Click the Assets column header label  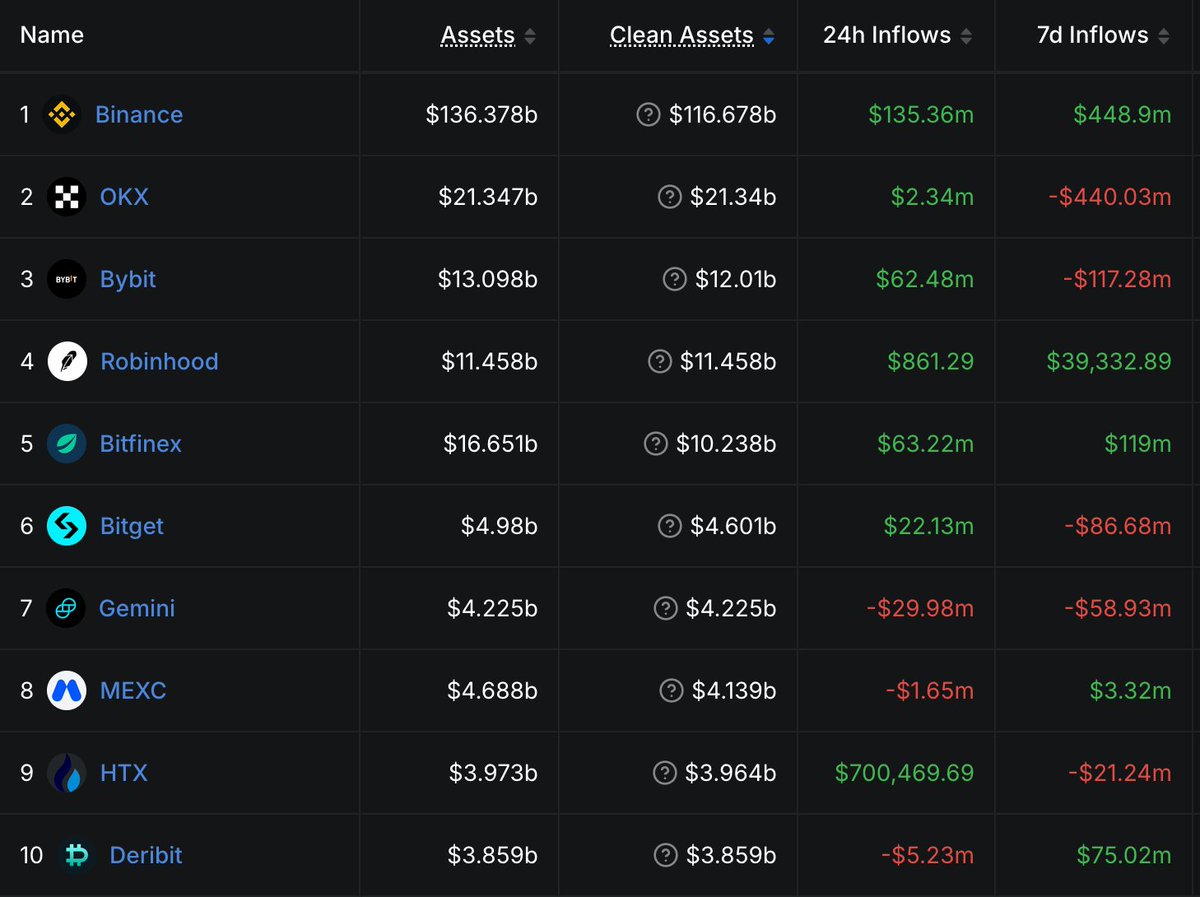click(478, 35)
